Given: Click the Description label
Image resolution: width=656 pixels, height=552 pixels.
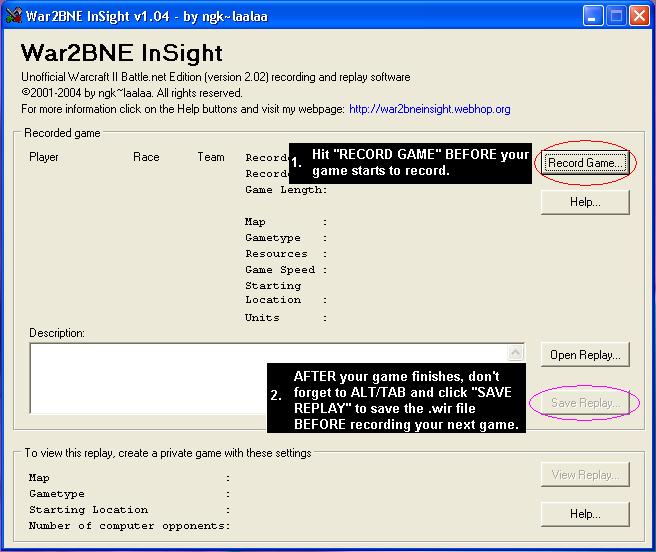Looking at the screenshot, I should (57, 333).
